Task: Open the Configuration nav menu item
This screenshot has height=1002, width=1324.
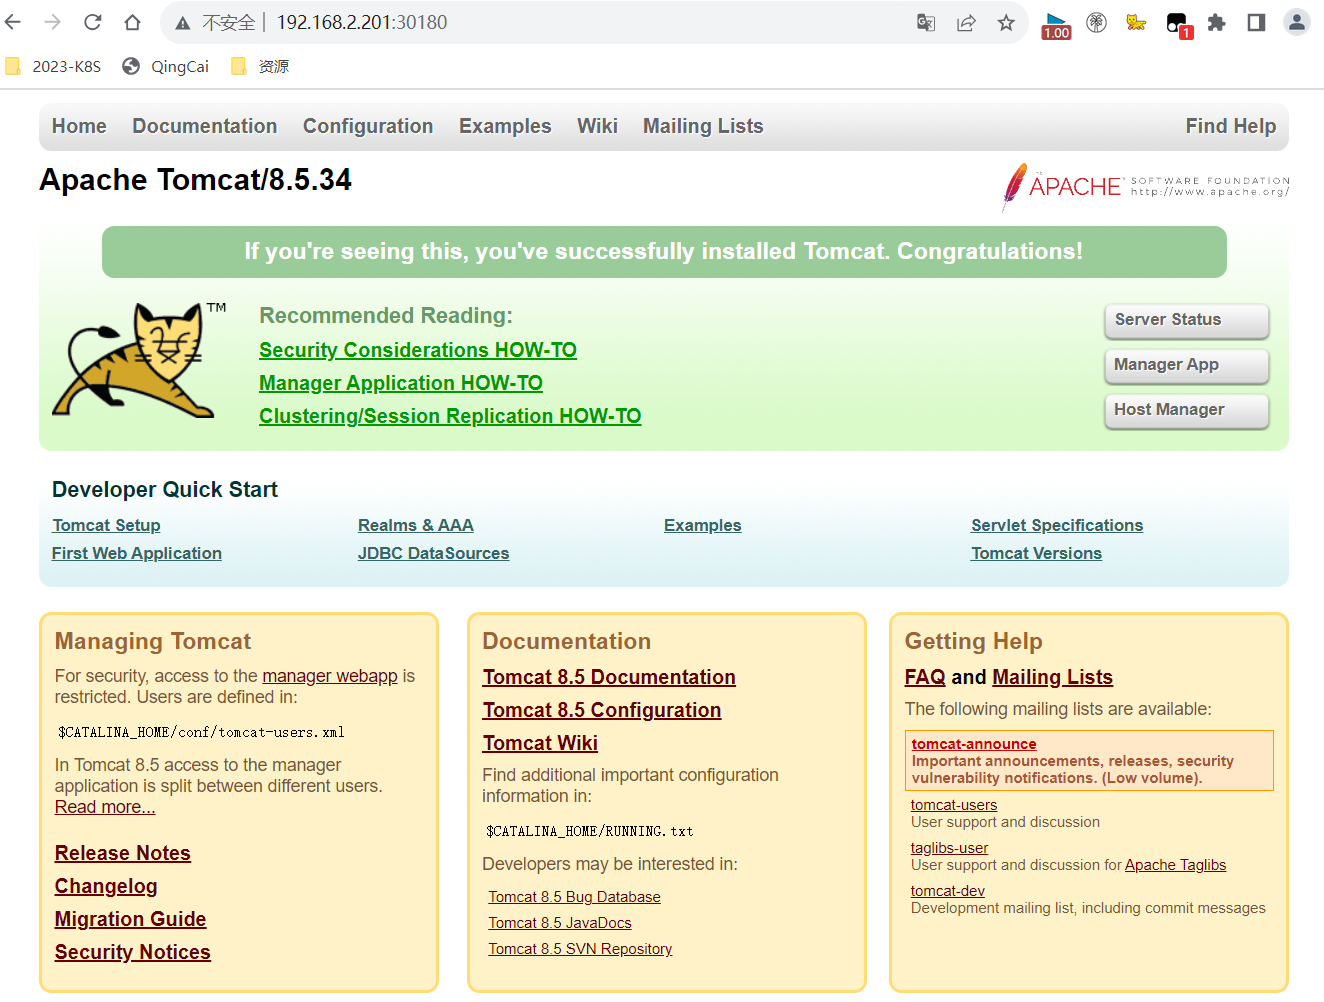Action: pyautogui.click(x=367, y=126)
